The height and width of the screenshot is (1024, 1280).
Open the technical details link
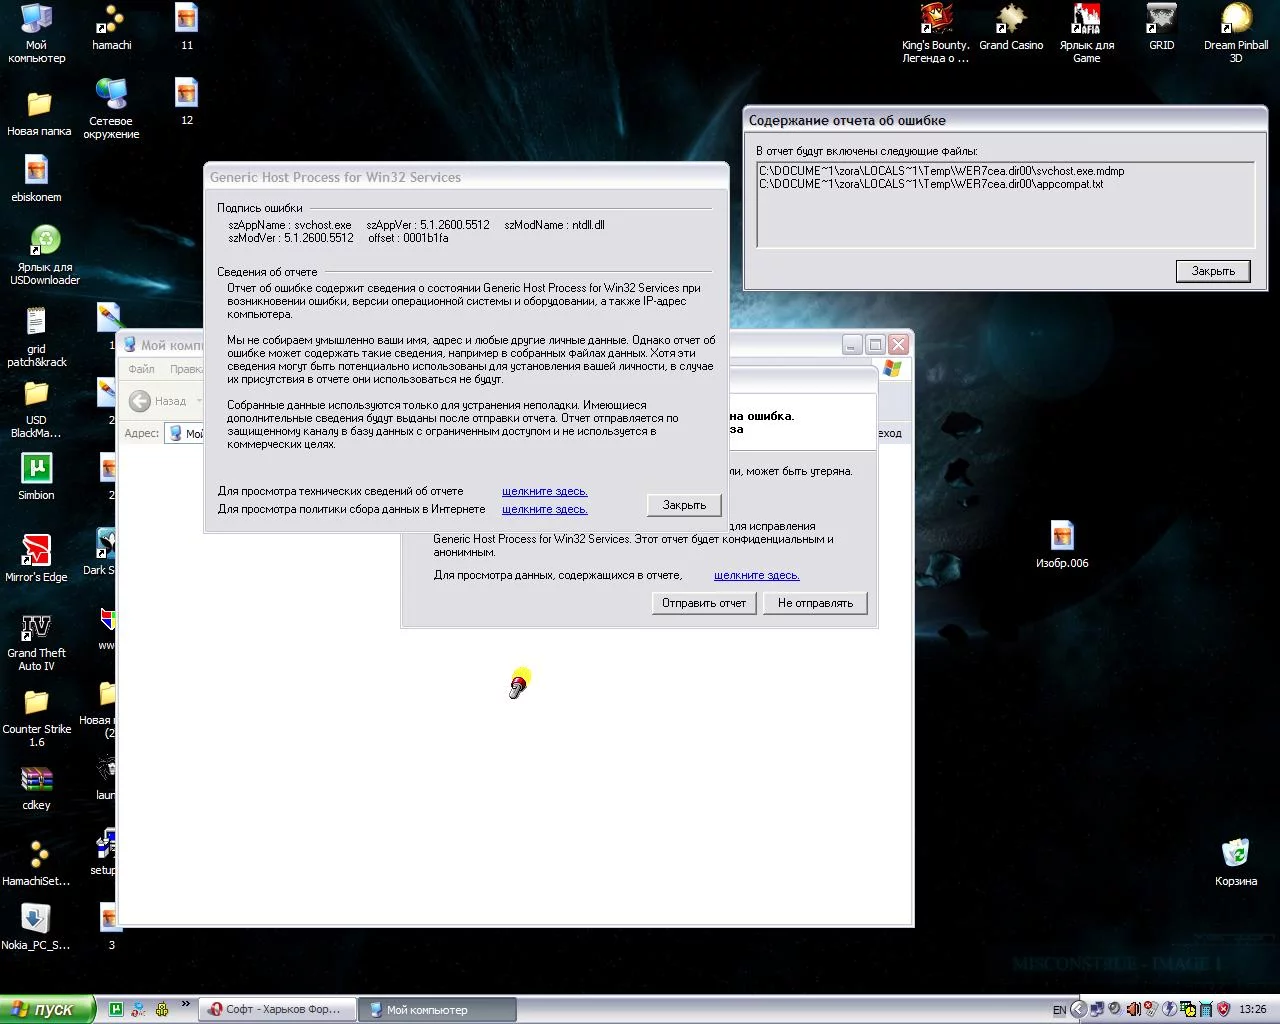click(x=544, y=491)
